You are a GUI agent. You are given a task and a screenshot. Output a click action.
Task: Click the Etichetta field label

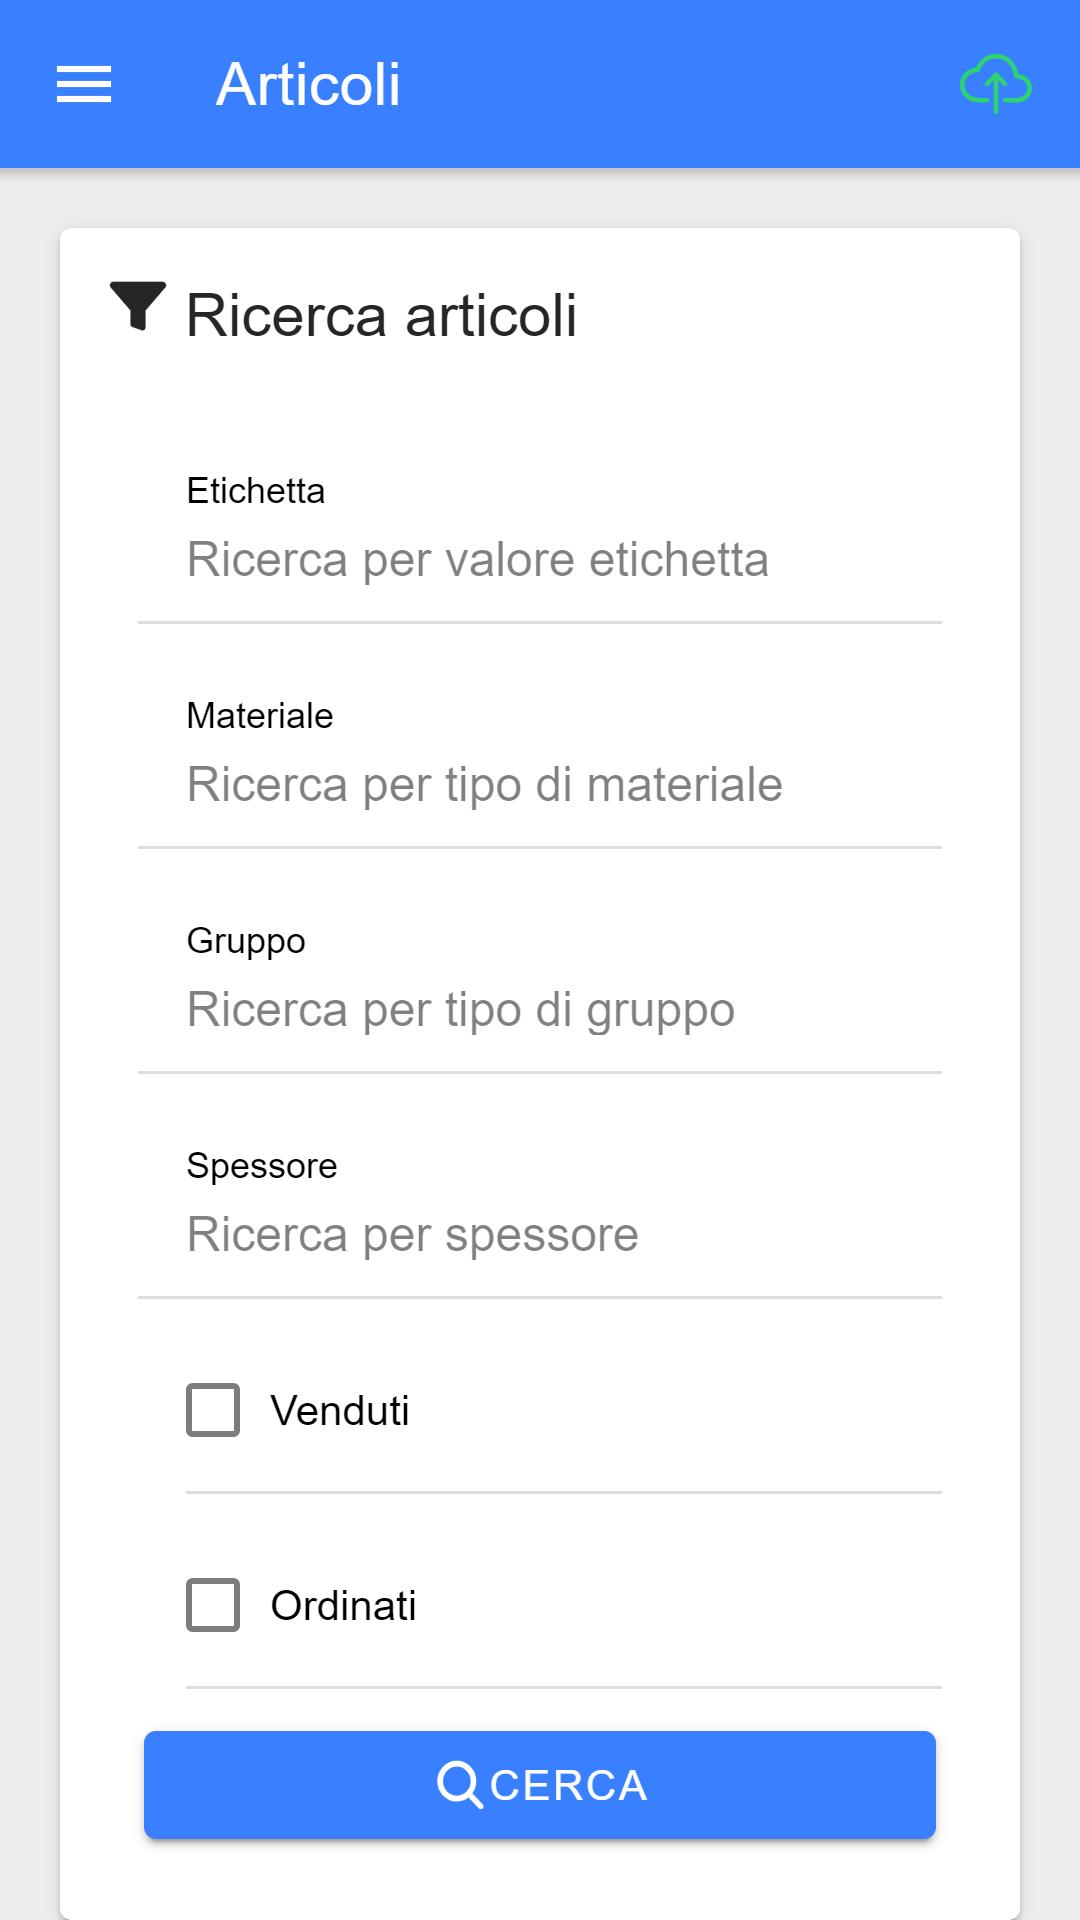[256, 491]
